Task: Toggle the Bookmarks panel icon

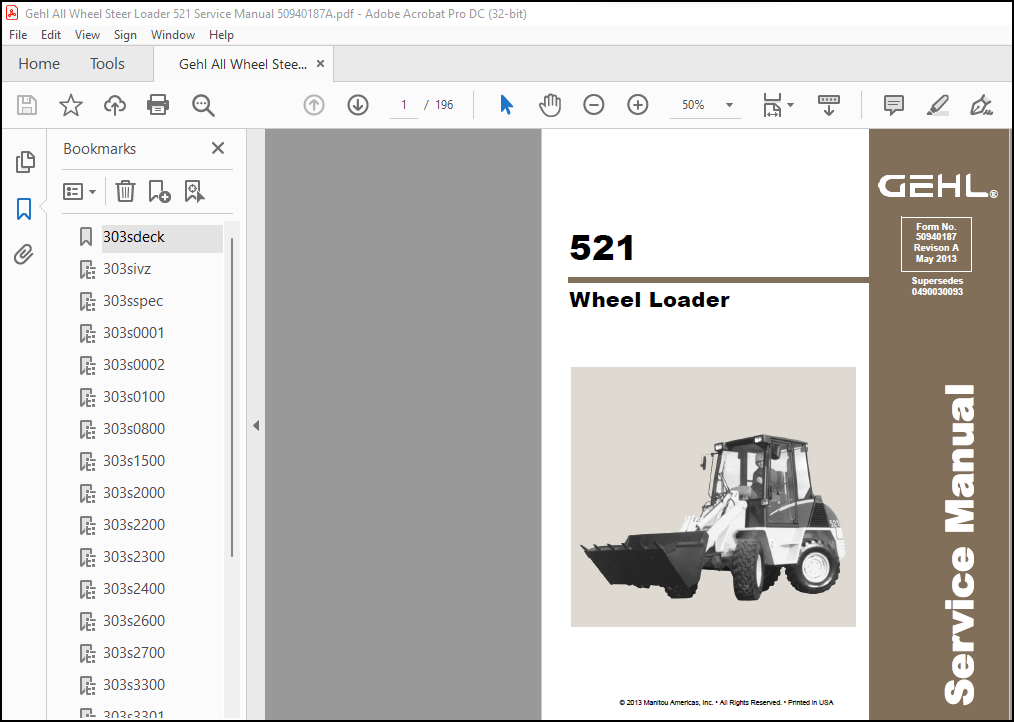Action: [x=24, y=209]
